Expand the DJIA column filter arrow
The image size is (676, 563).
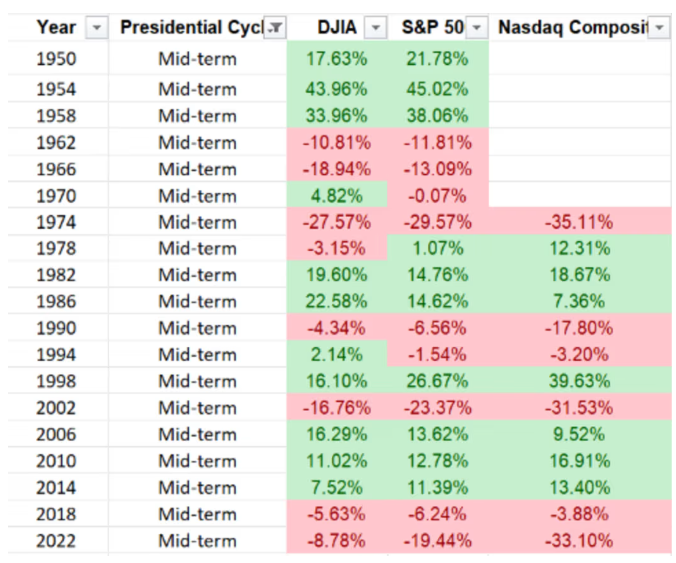tap(375, 28)
